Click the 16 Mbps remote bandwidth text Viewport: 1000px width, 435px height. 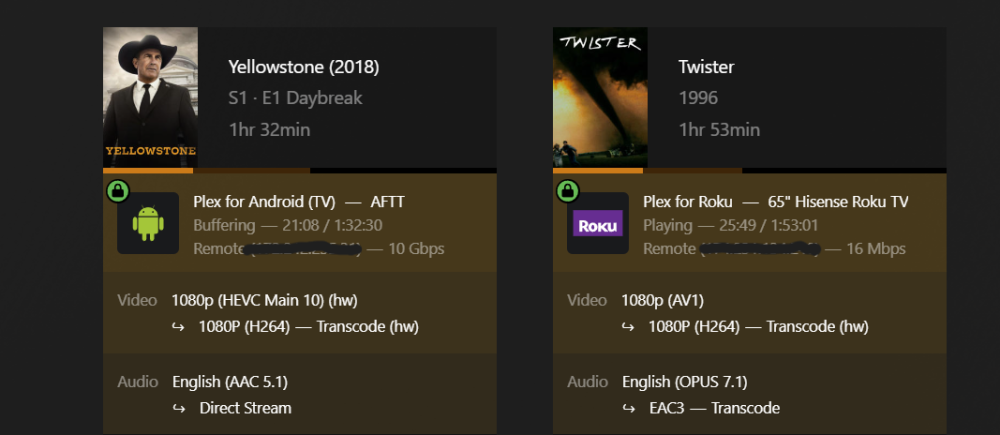click(876, 249)
